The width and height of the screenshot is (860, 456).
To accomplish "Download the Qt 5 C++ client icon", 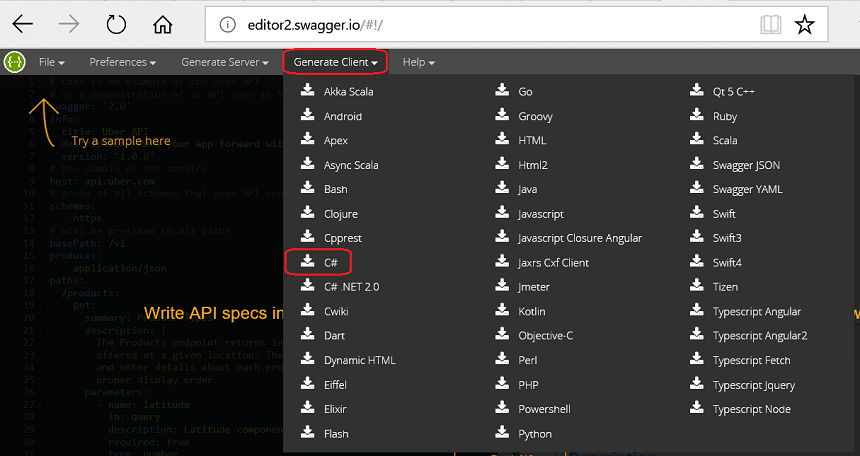I will click(697, 89).
